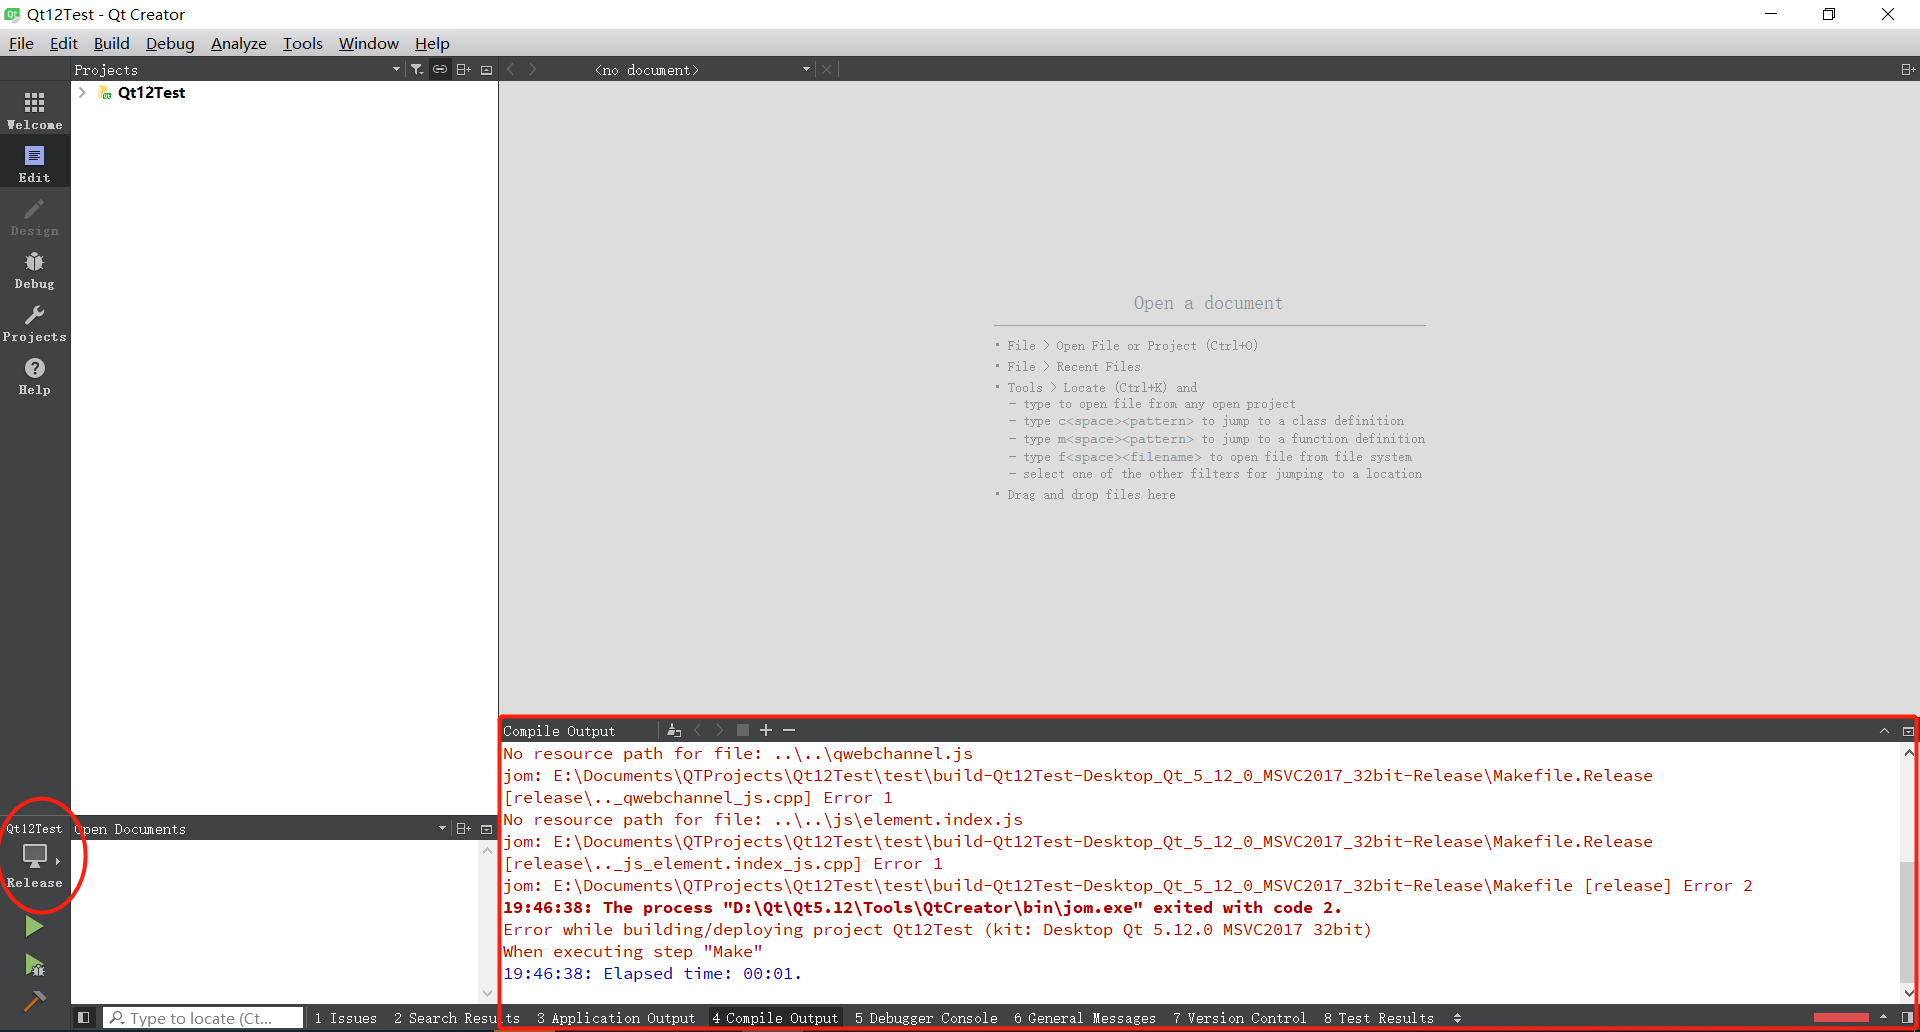Split the Projects side panel

coord(464,69)
